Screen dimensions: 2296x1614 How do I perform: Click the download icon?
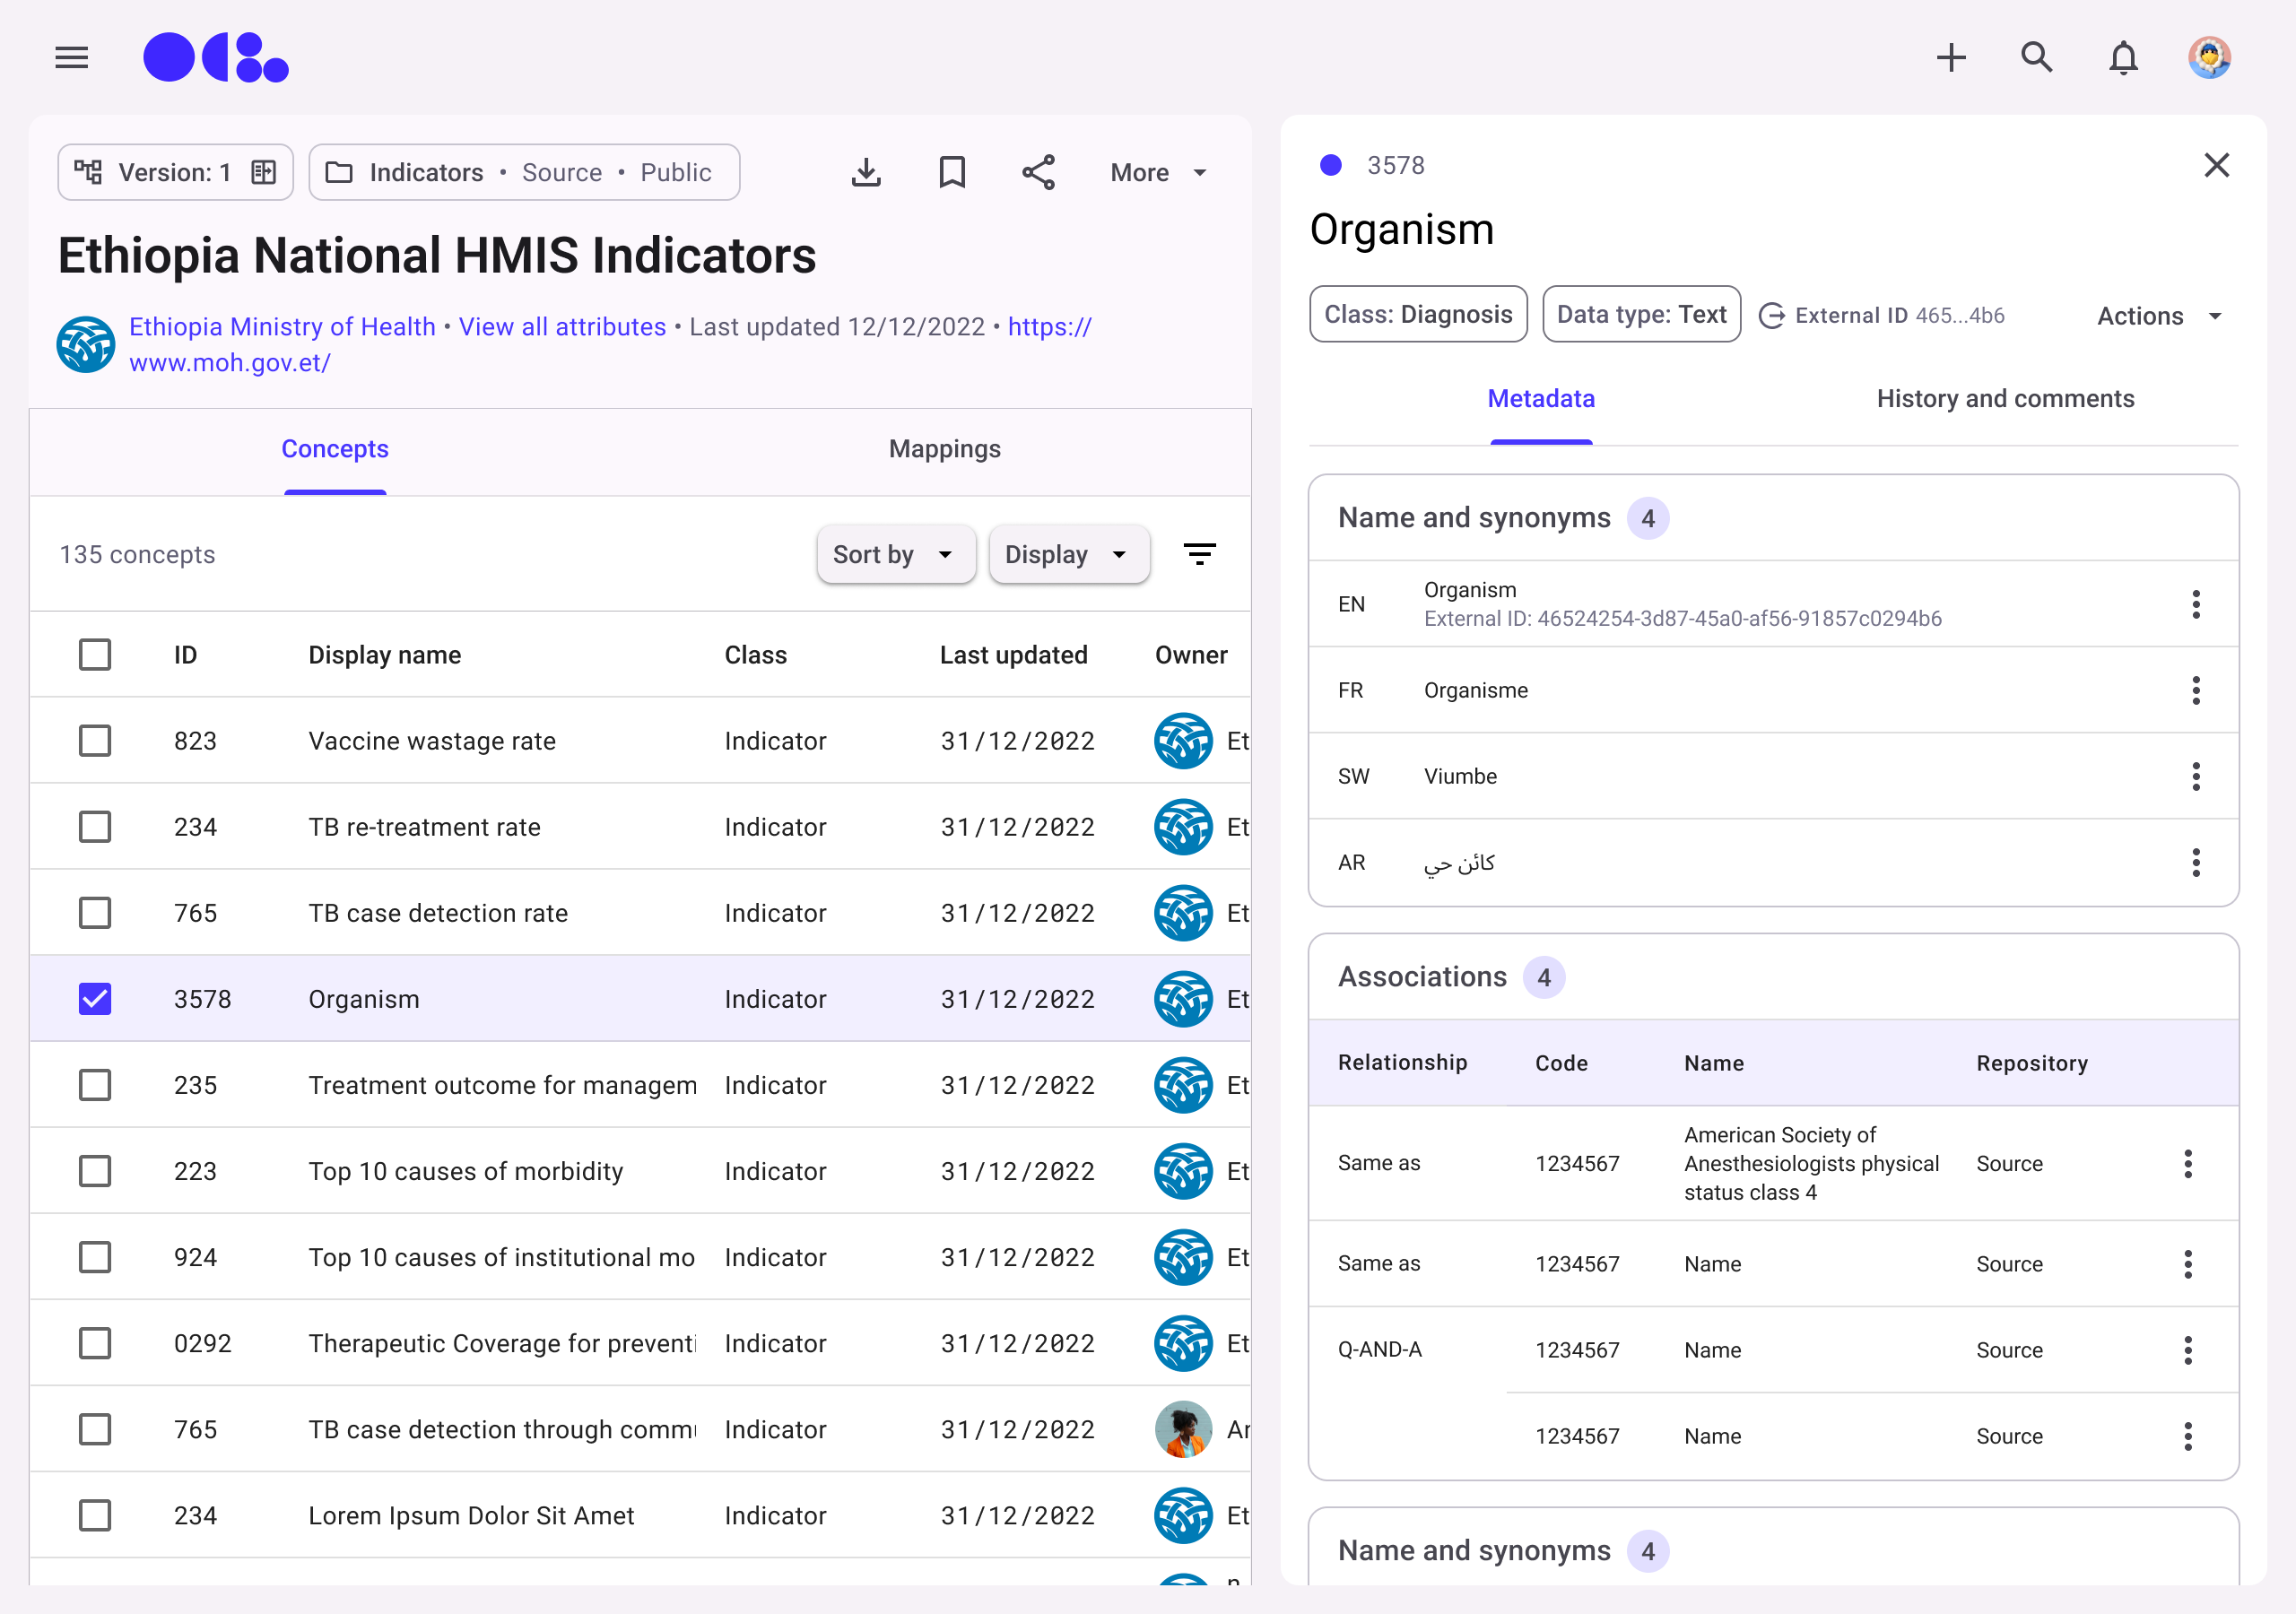866,172
